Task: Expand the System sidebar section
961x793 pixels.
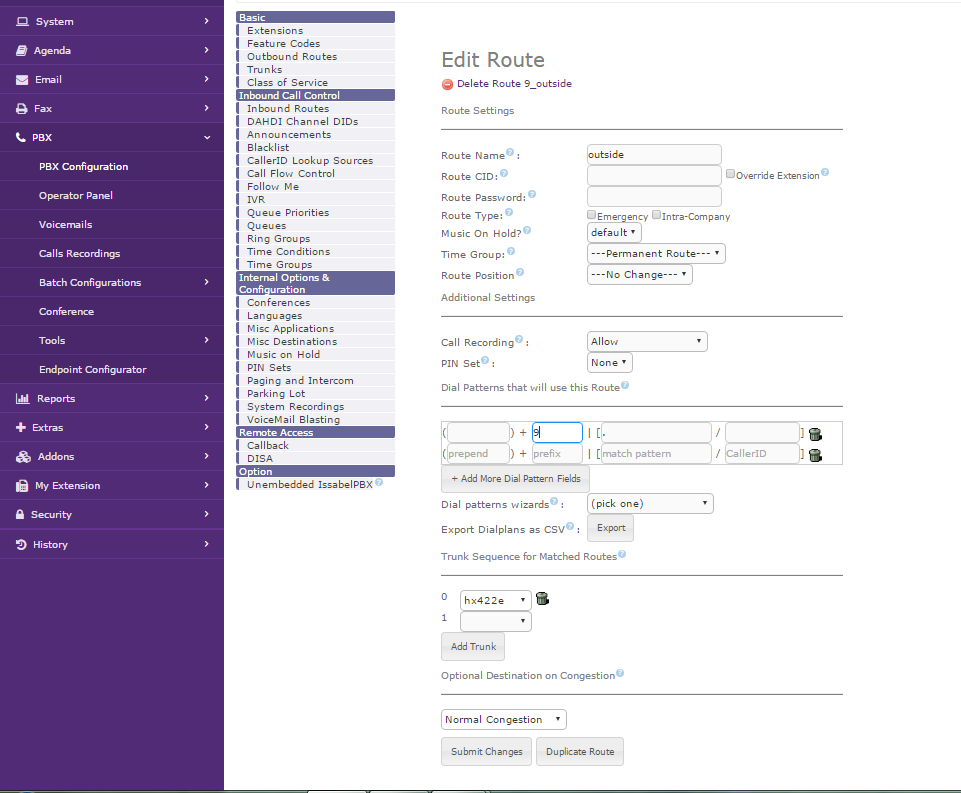Action: click(112, 21)
